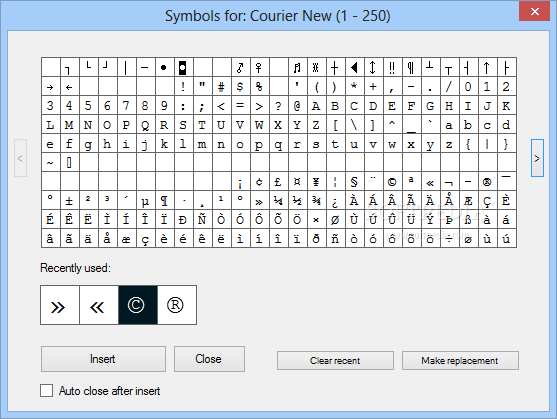Image resolution: width=557 pixels, height=419 pixels.
Task: Pick the backslash \ symbol
Action: pyautogui.click(x=354, y=125)
